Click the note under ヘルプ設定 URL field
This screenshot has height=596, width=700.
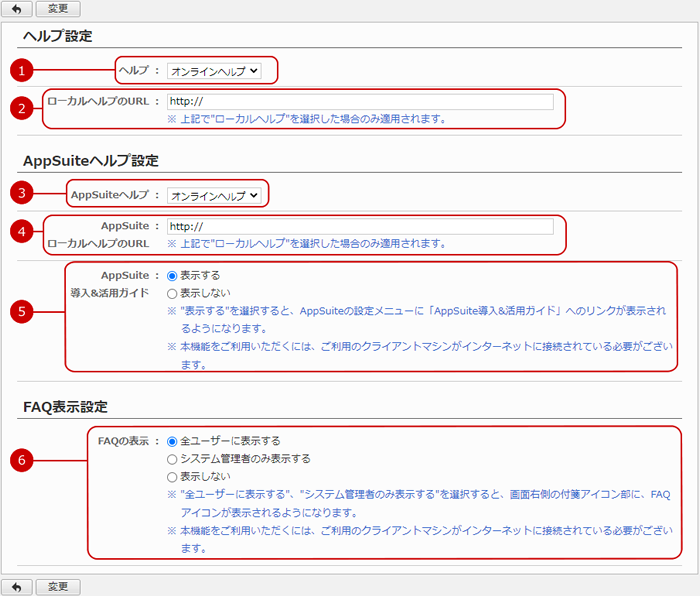307,119
